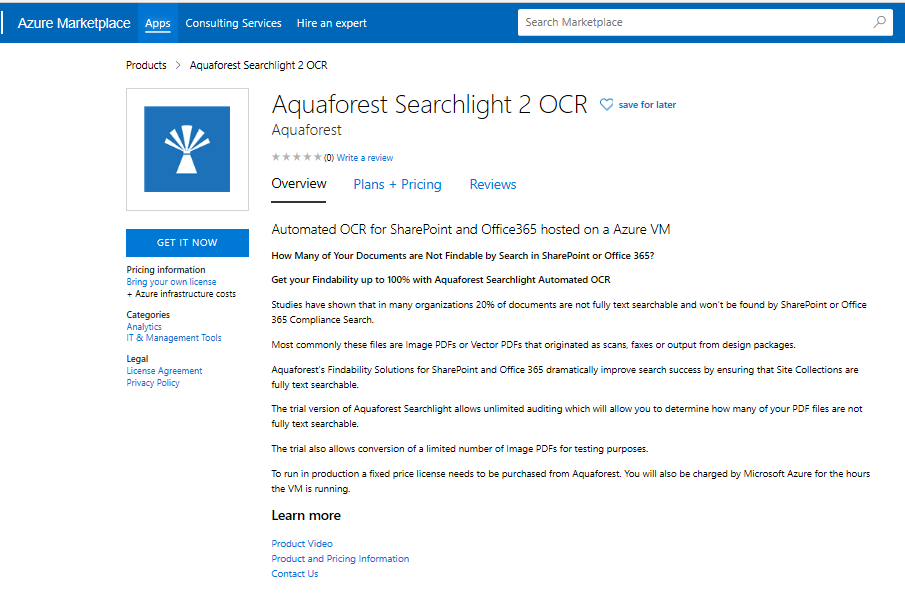Click the breadcrumb chevron separator

(178, 65)
